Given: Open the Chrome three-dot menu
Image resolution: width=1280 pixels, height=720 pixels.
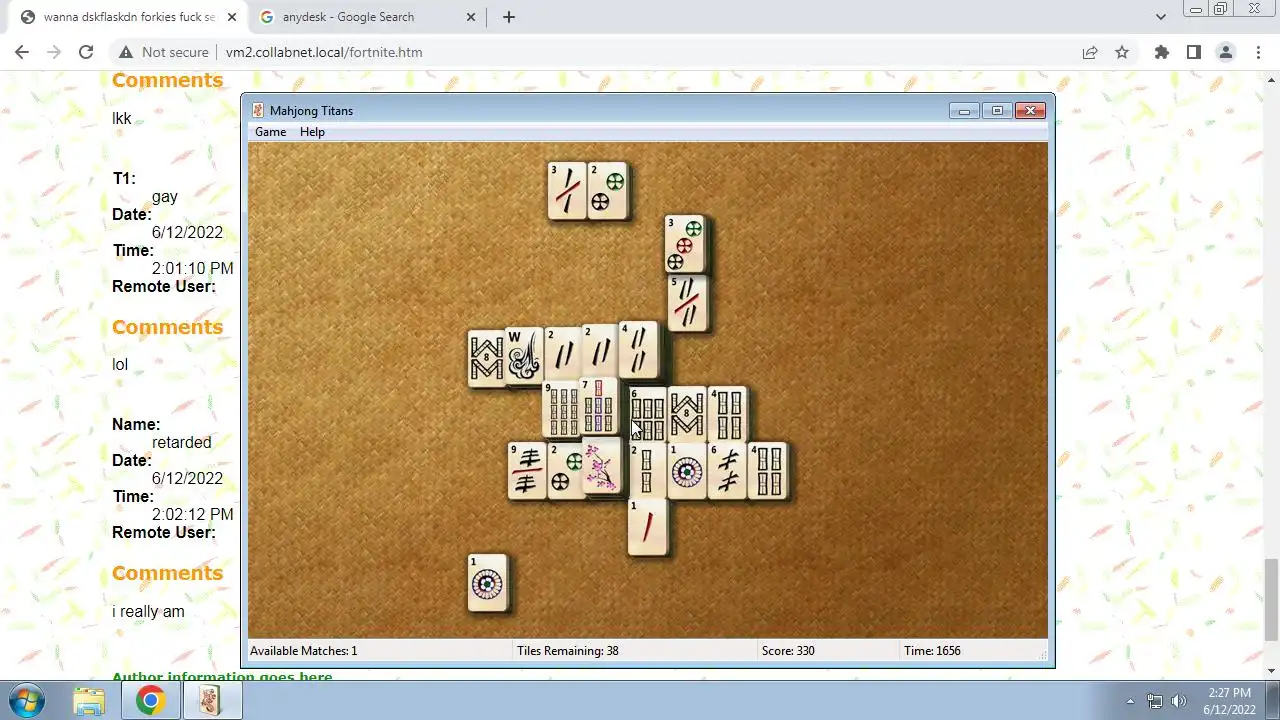Looking at the screenshot, I should pos(1258,52).
